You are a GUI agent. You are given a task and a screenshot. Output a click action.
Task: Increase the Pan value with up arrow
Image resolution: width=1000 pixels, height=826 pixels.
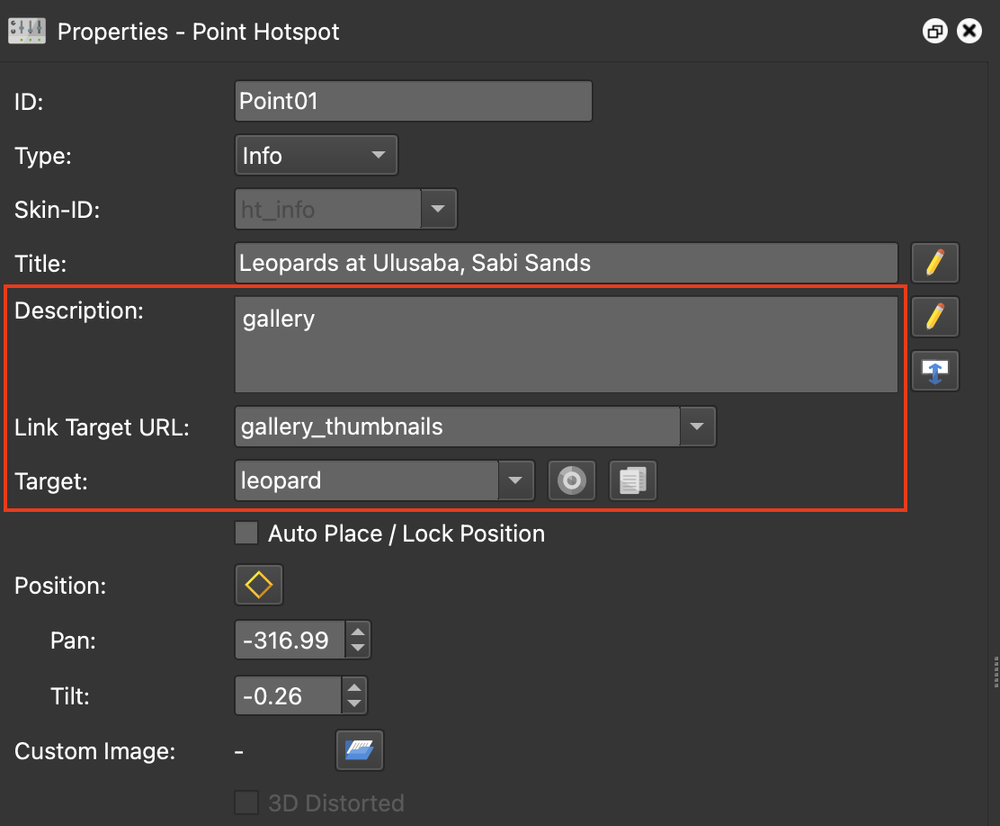(358, 631)
